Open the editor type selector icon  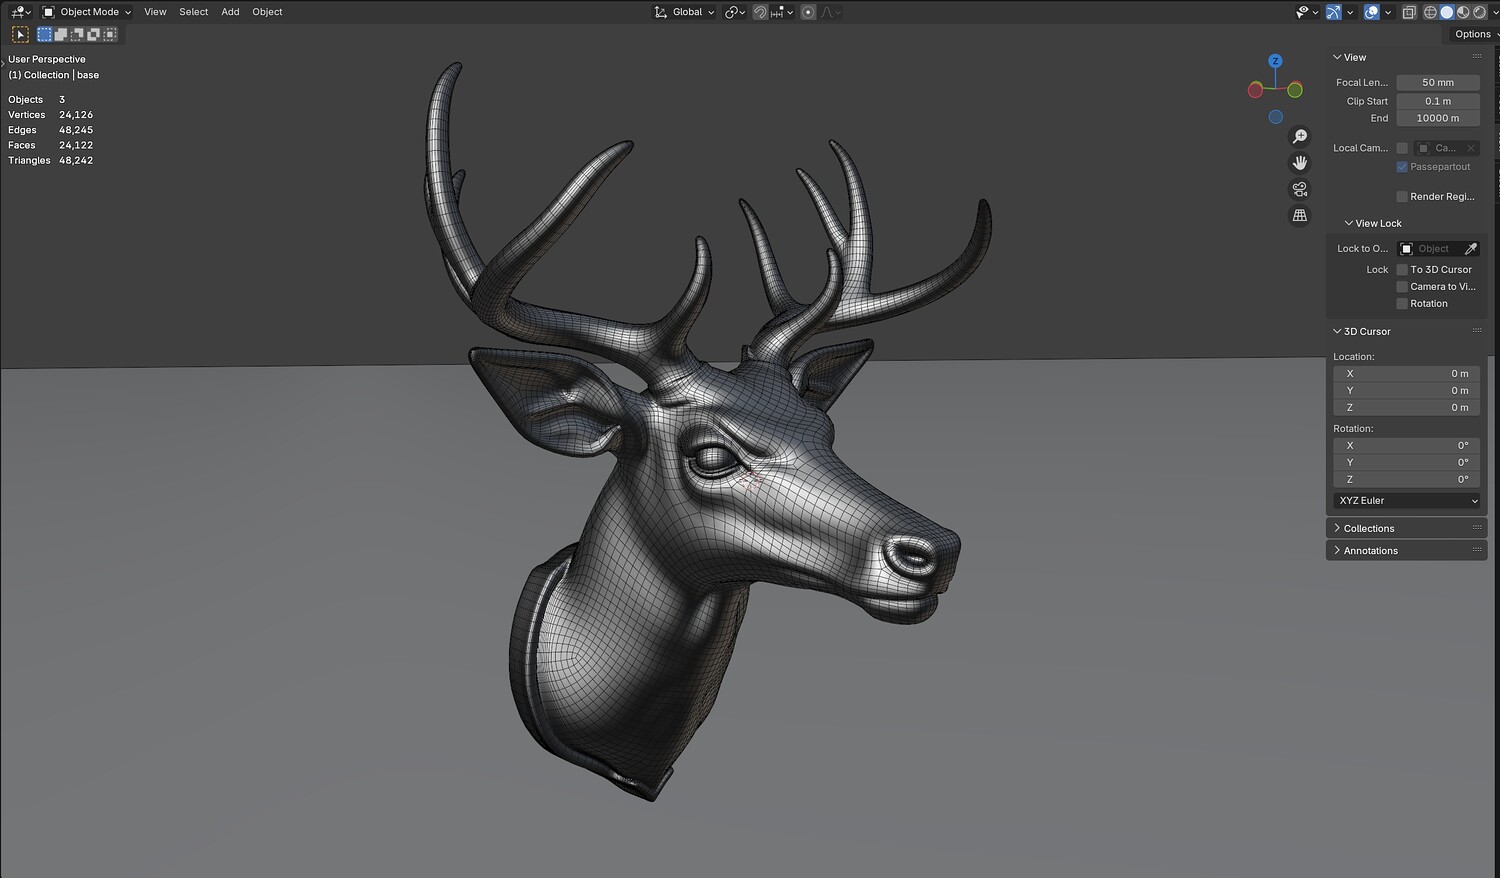[20, 12]
